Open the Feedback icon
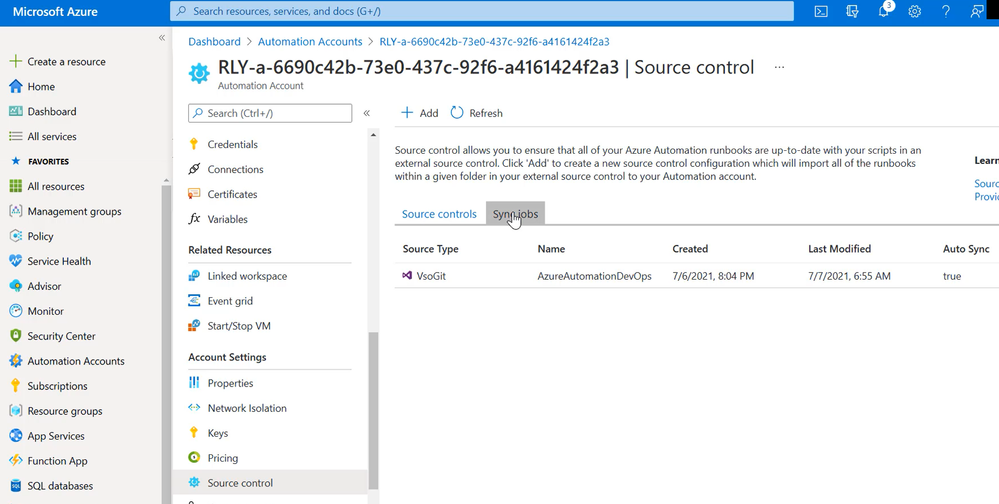Screen dimensions: 999x504 (x=976, y=11)
